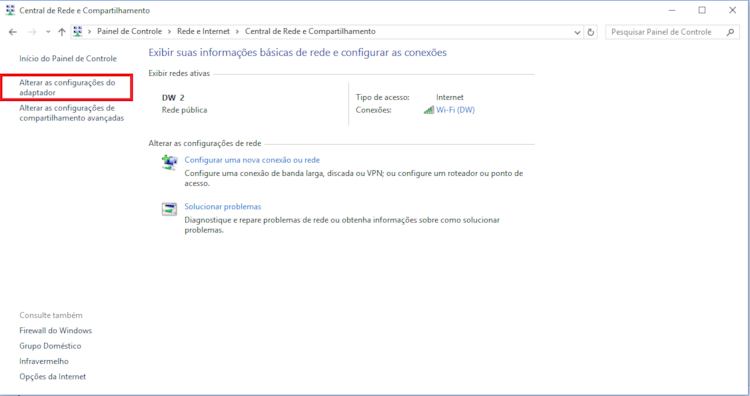Open the Wi-Fi (DW) connection link
750x396 pixels.
point(455,110)
